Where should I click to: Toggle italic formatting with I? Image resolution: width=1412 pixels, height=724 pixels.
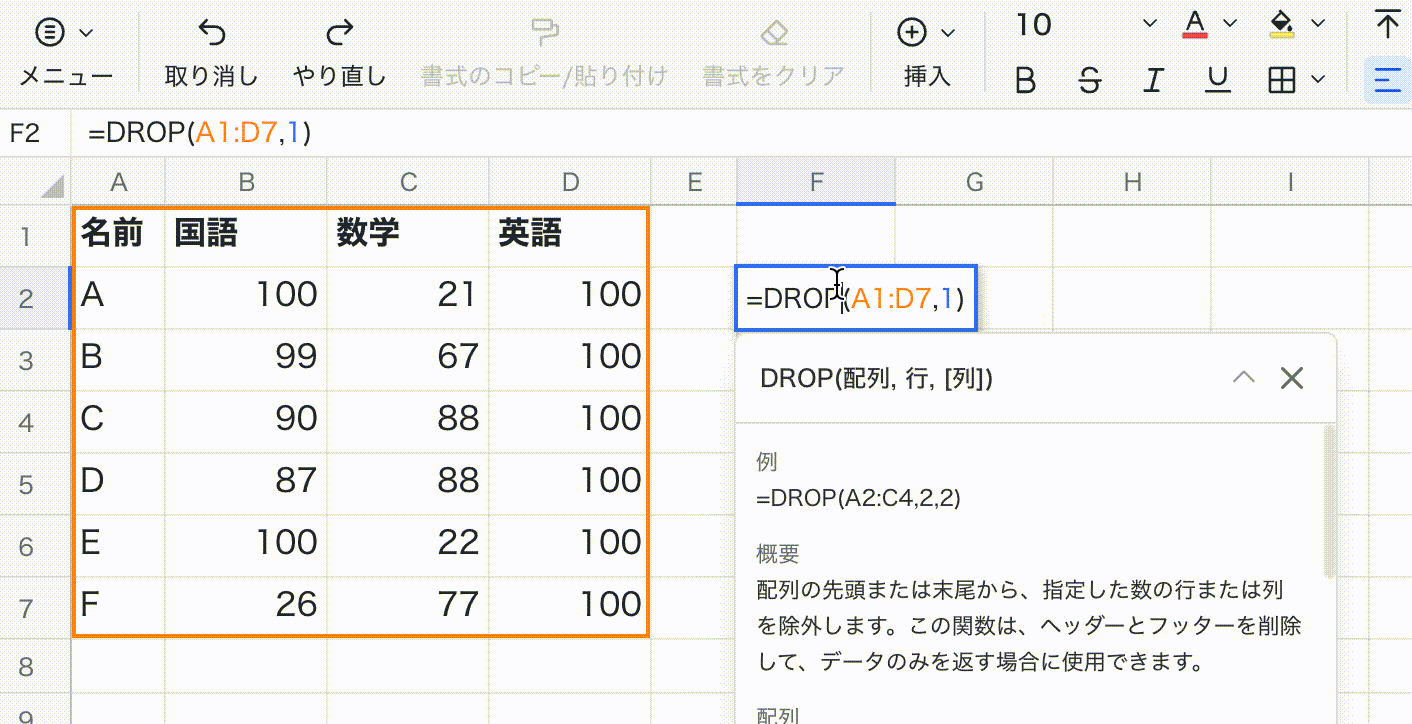coord(1154,80)
